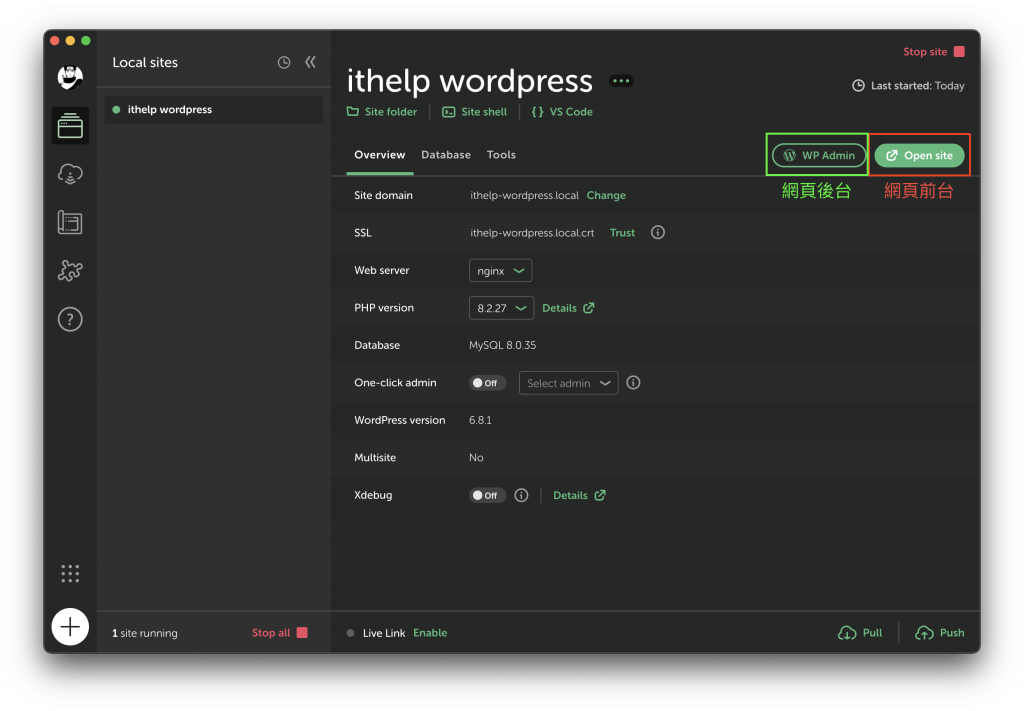Open the apps grid icon in sidebar

(x=70, y=573)
